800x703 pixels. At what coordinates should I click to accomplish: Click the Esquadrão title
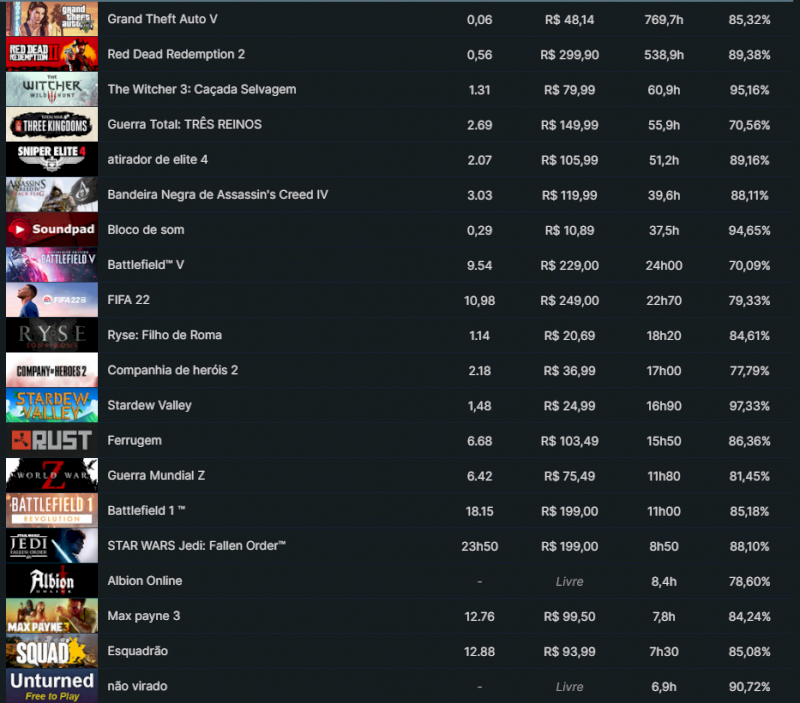point(138,651)
